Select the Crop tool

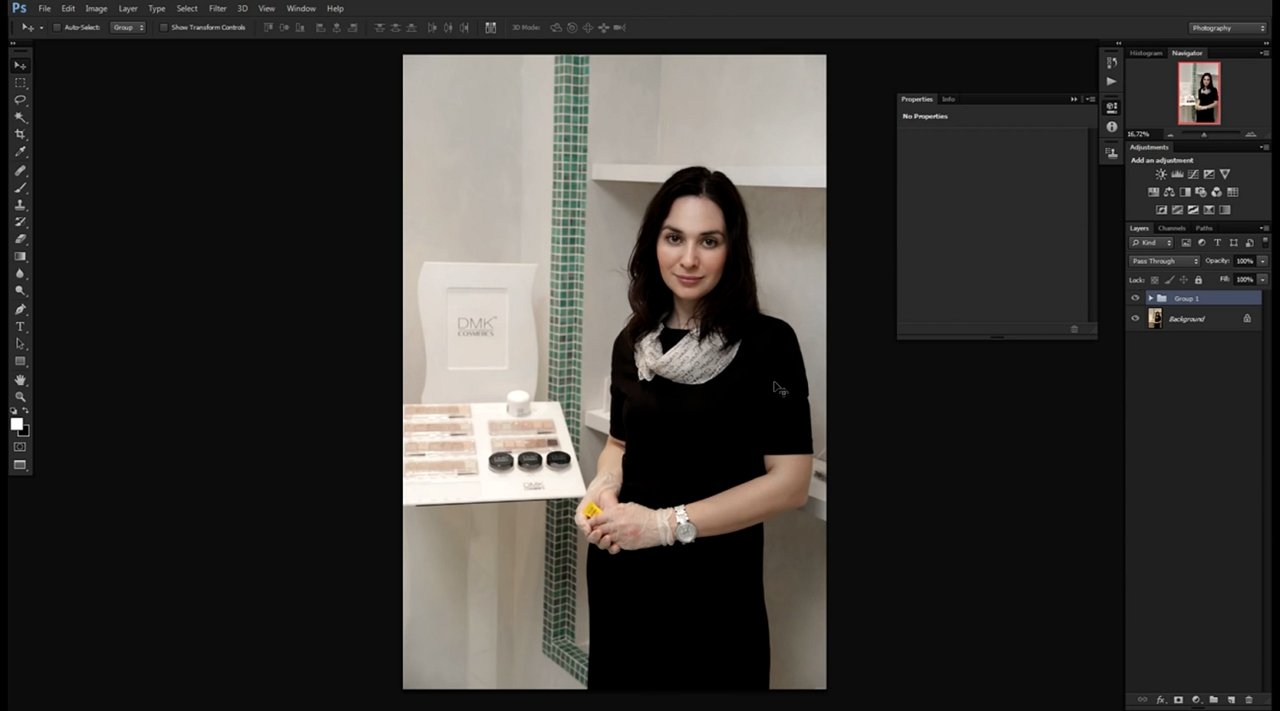(20, 134)
